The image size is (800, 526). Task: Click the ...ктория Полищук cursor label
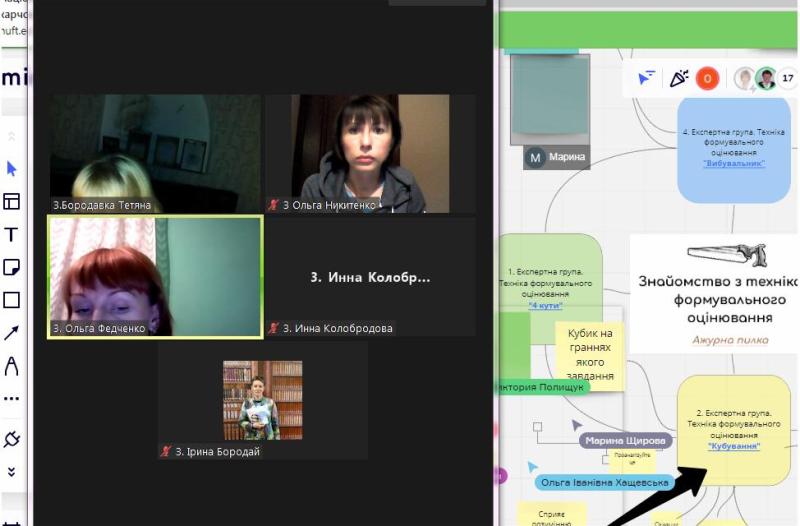(542, 387)
